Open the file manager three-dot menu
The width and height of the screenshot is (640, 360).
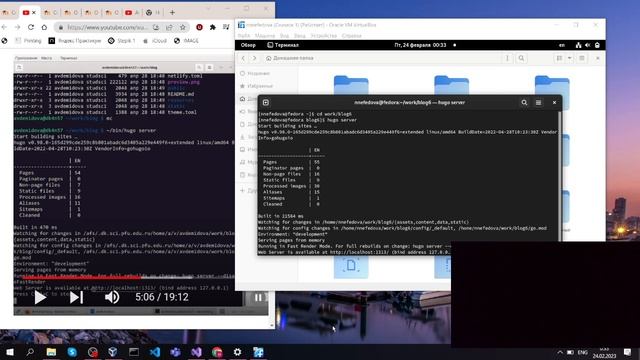tap(507, 58)
